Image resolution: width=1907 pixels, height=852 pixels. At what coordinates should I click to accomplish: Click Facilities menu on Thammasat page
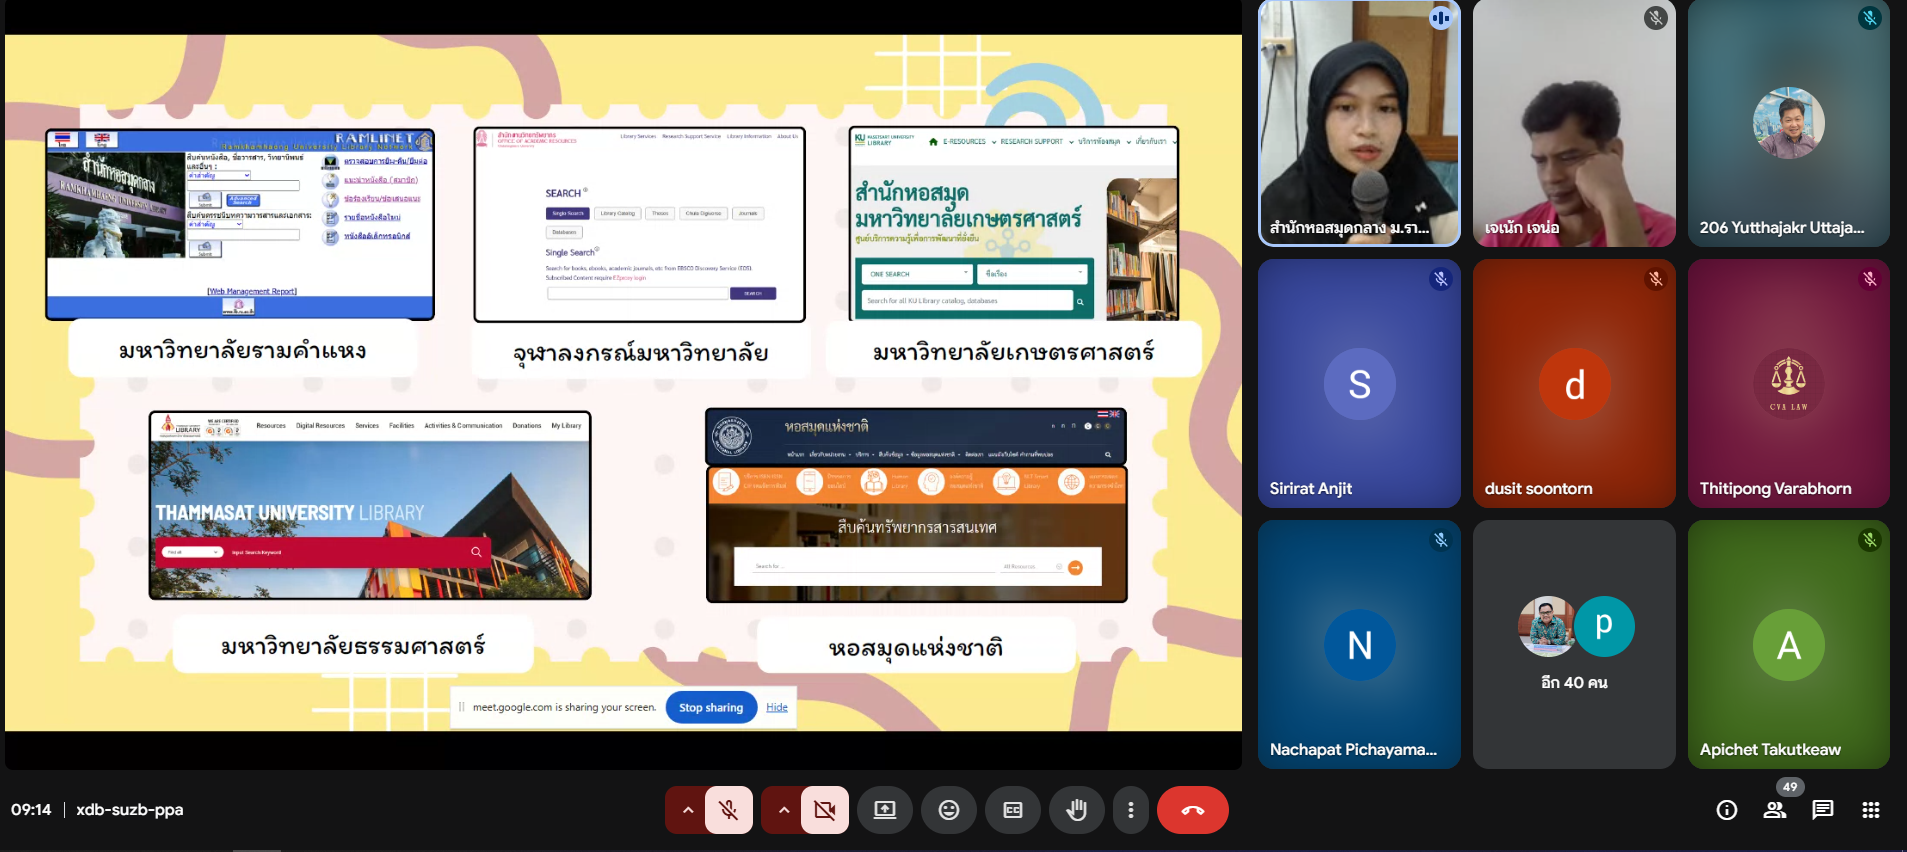pos(401,426)
